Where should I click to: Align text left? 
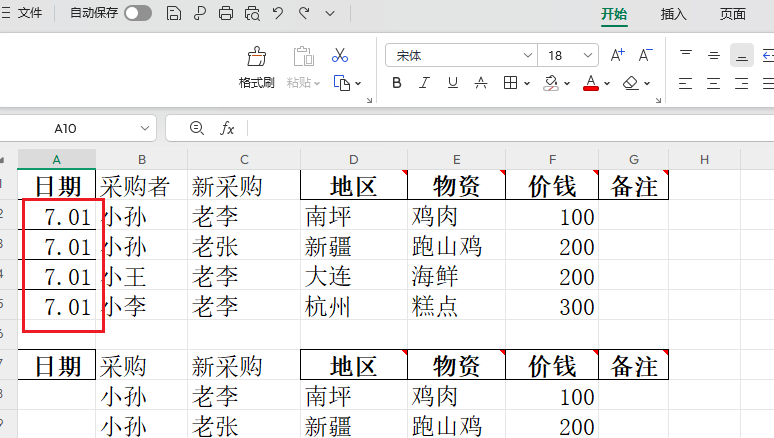685,83
